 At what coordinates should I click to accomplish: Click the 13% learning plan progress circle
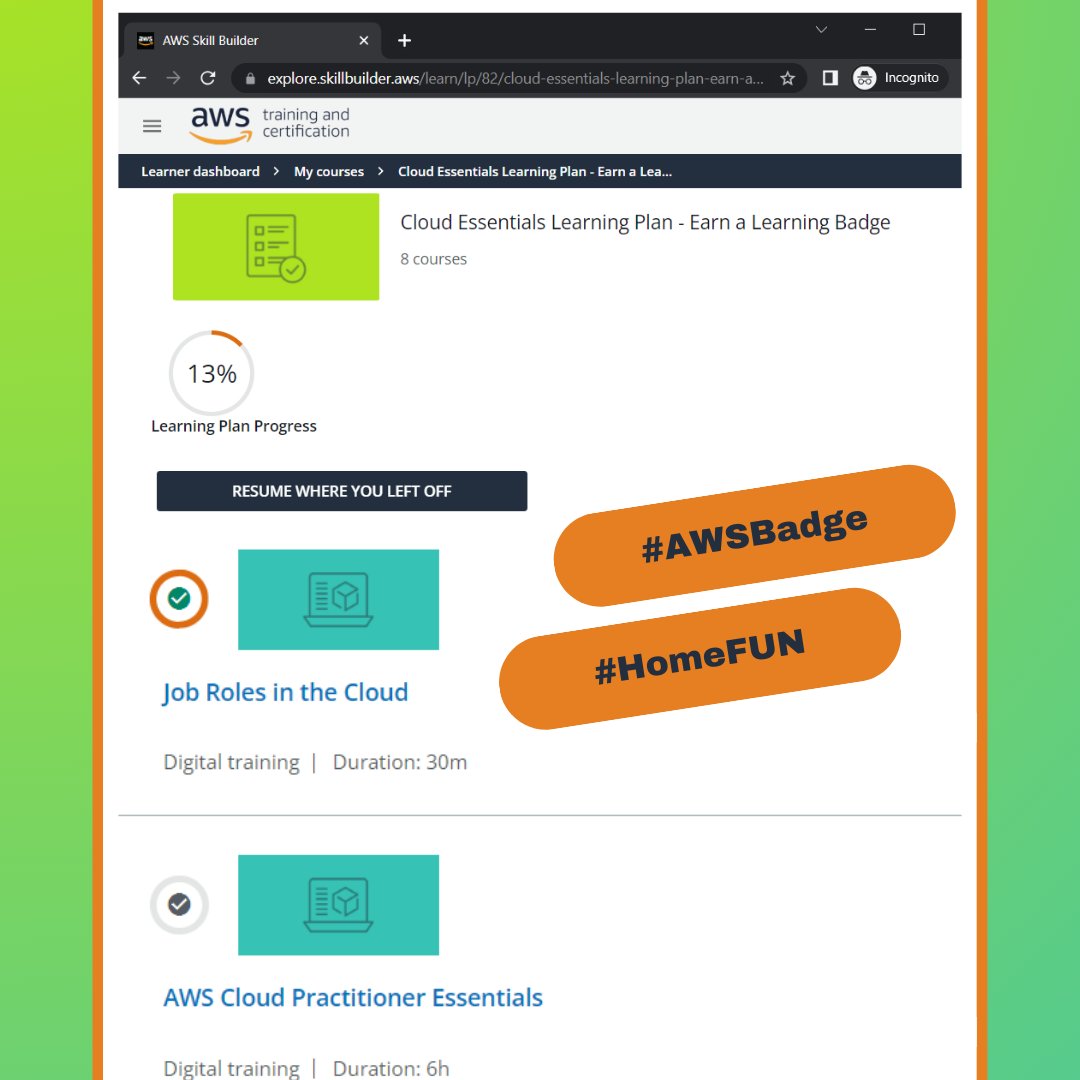(211, 373)
